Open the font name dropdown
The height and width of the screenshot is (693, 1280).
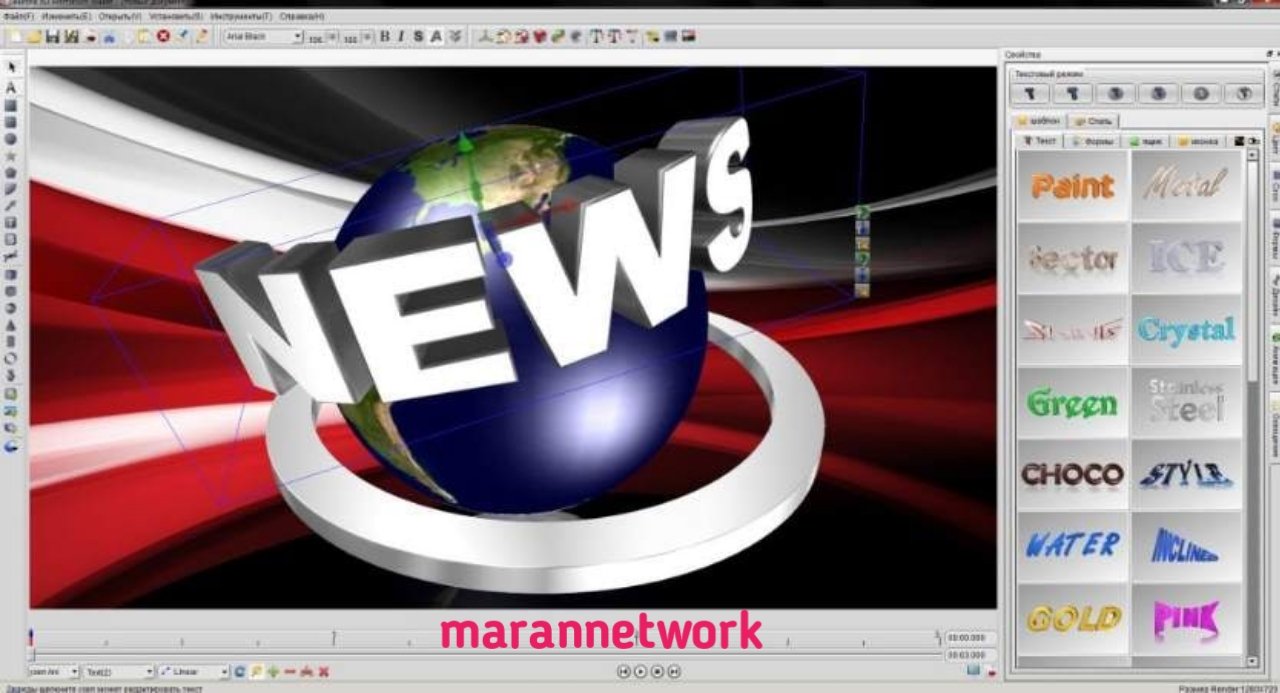pyautogui.click(x=263, y=36)
